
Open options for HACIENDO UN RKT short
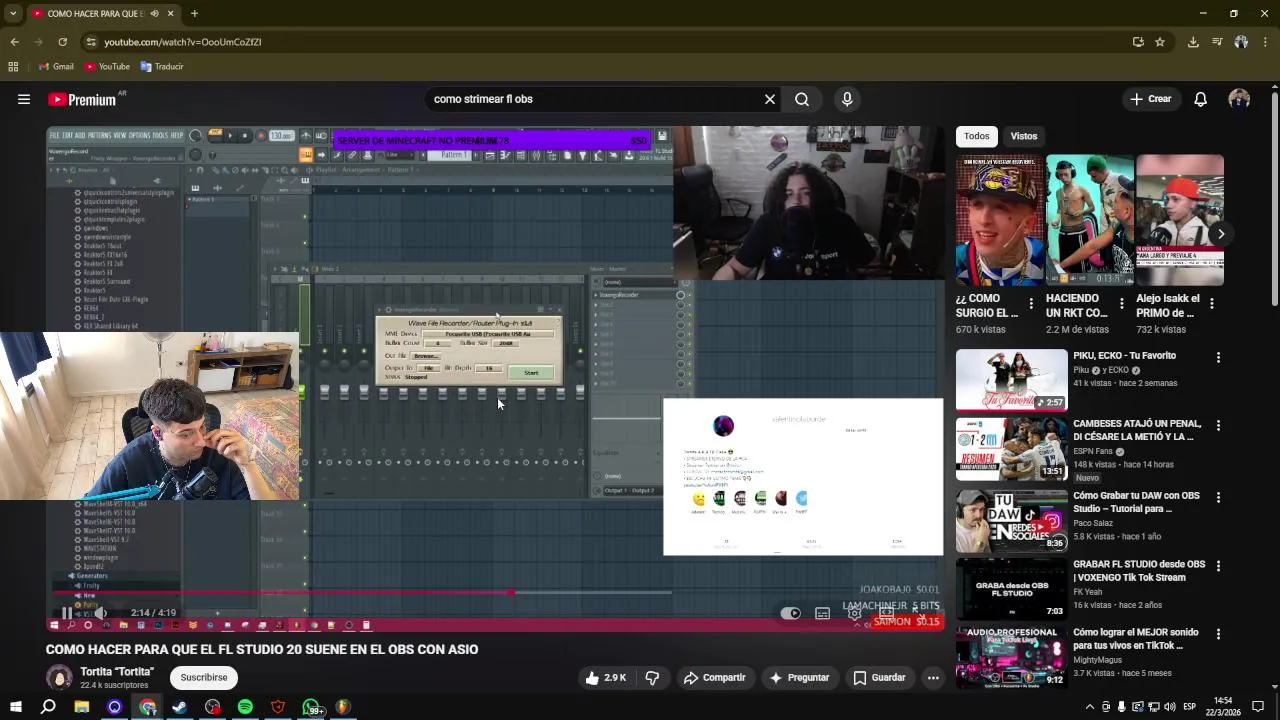click(x=1121, y=303)
